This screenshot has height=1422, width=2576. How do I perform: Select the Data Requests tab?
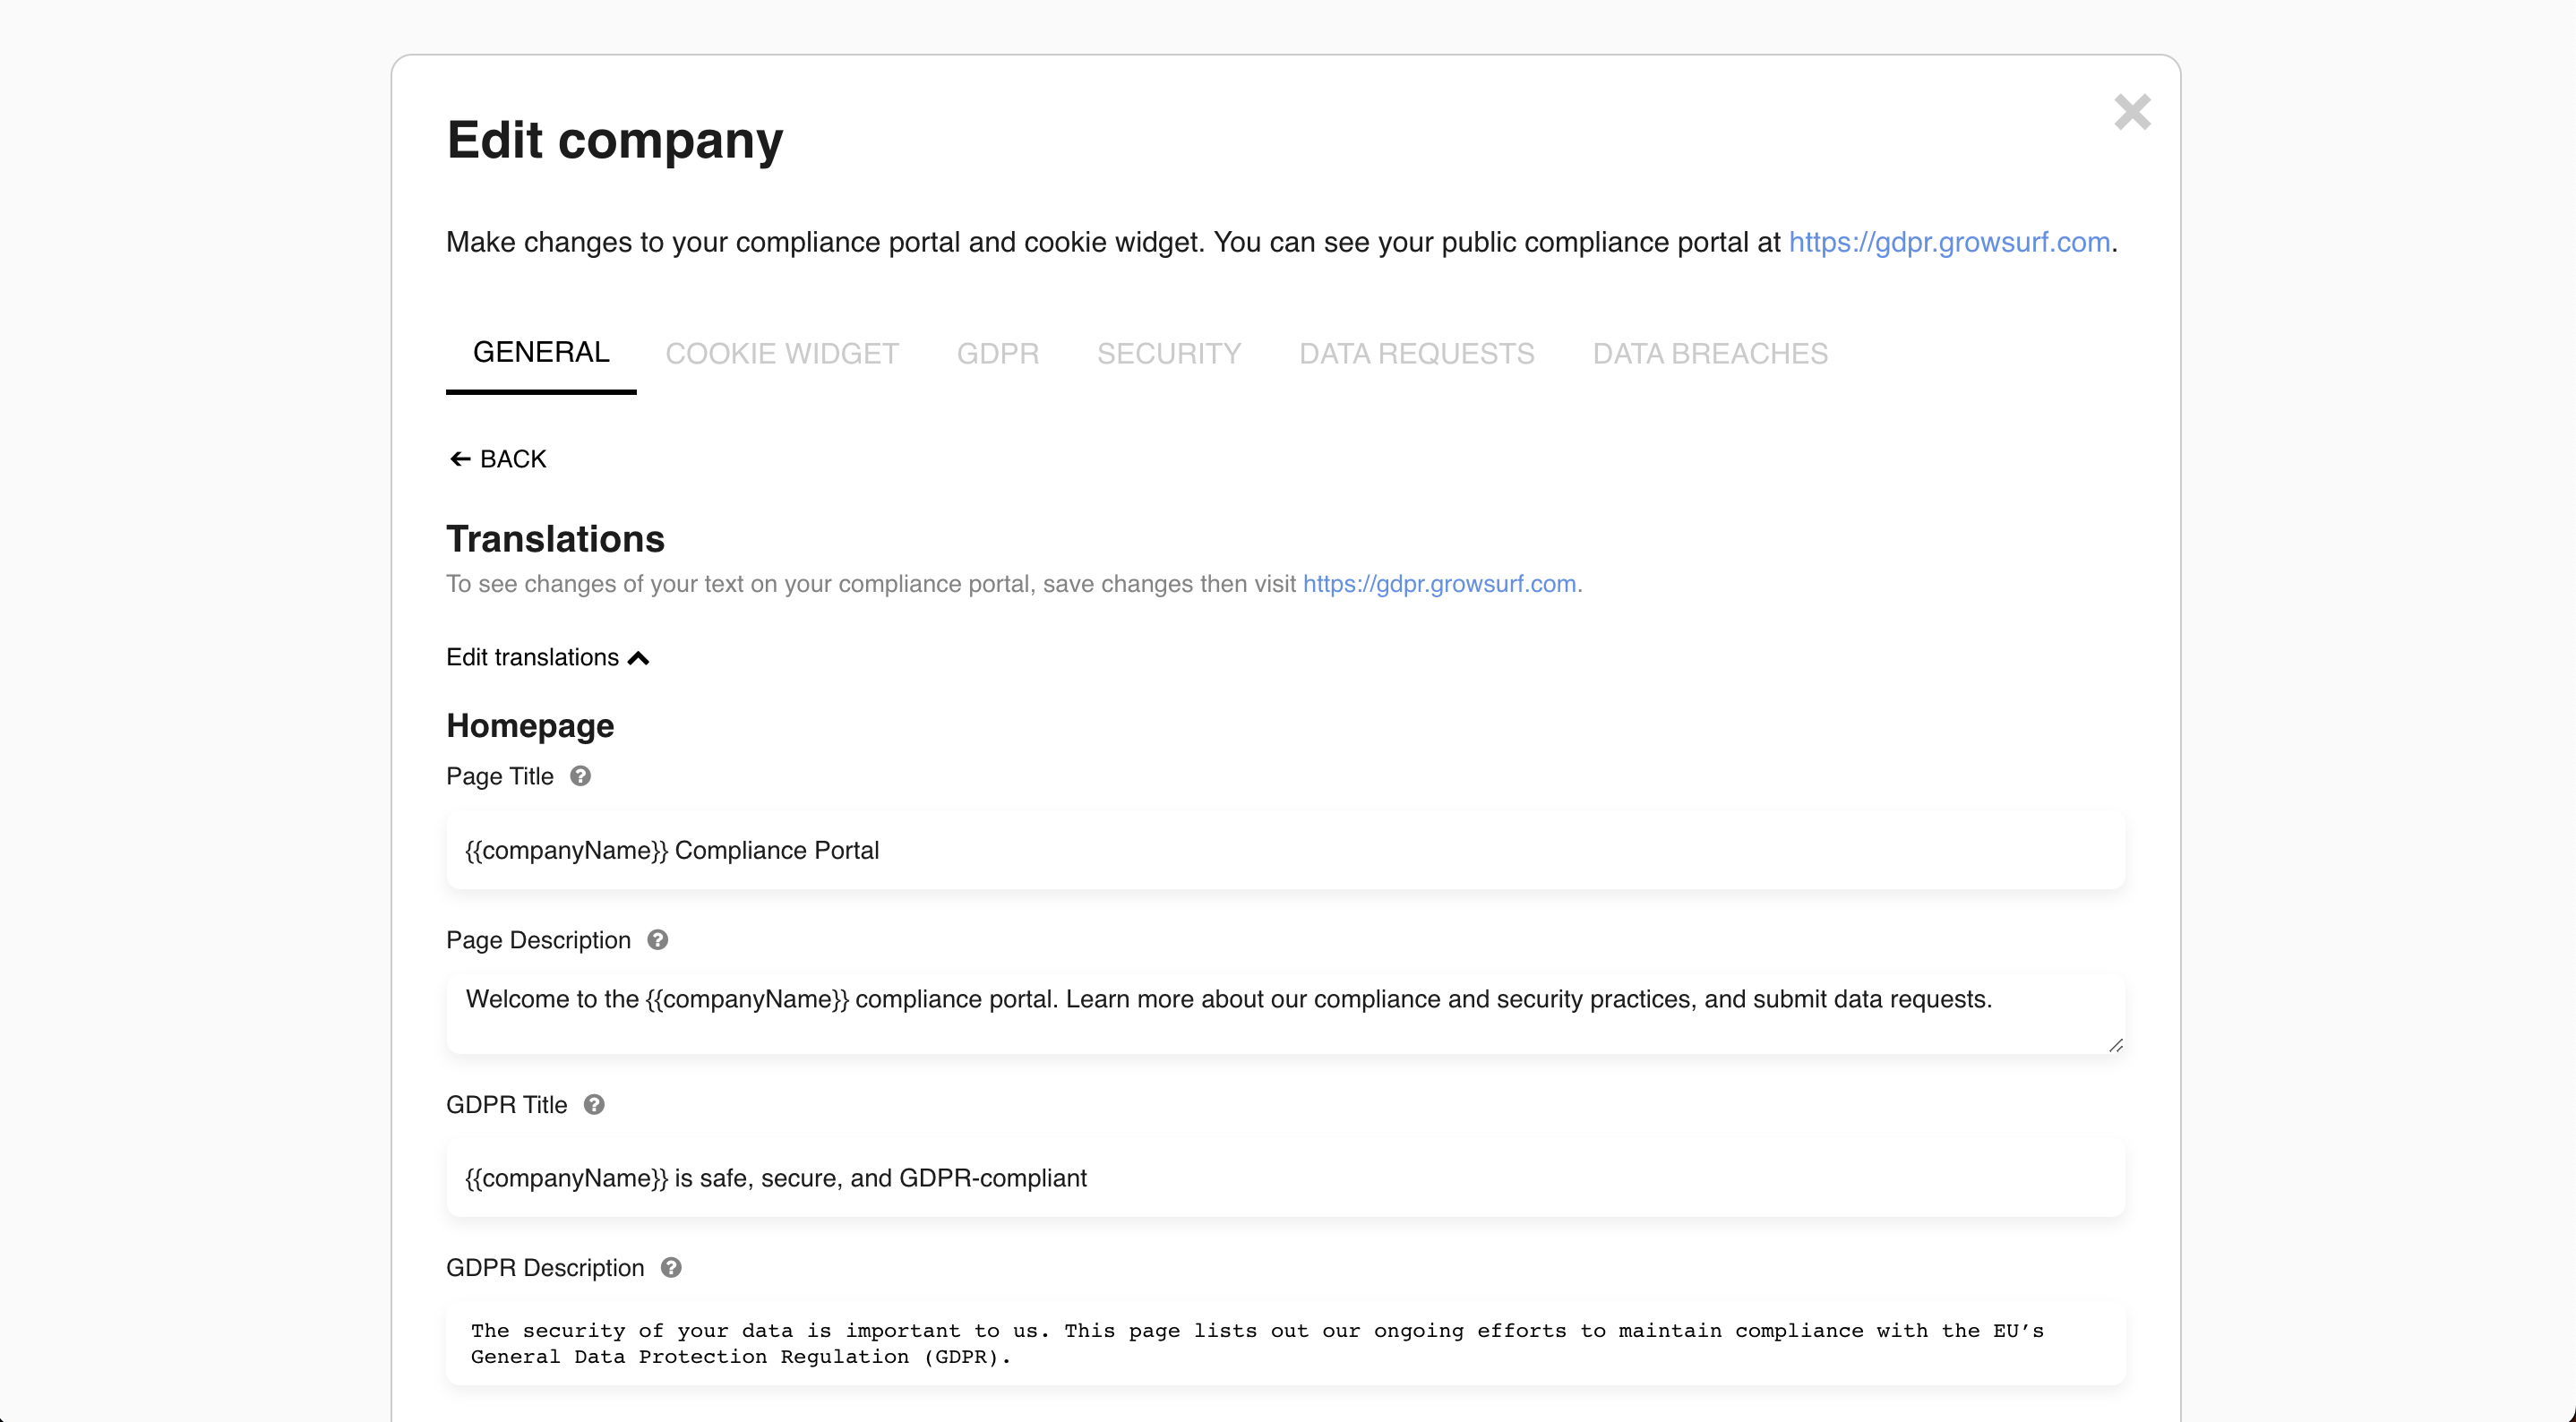pyautogui.click(x=1416, y=353)
